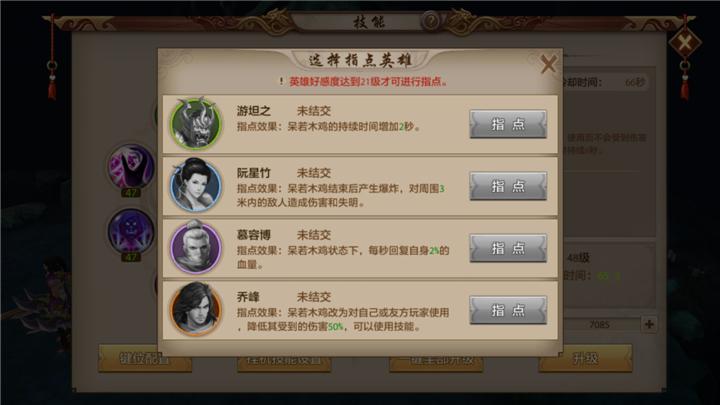Click the 升级 upgrade button
This screenshot has width=720, height=405.
585,358
